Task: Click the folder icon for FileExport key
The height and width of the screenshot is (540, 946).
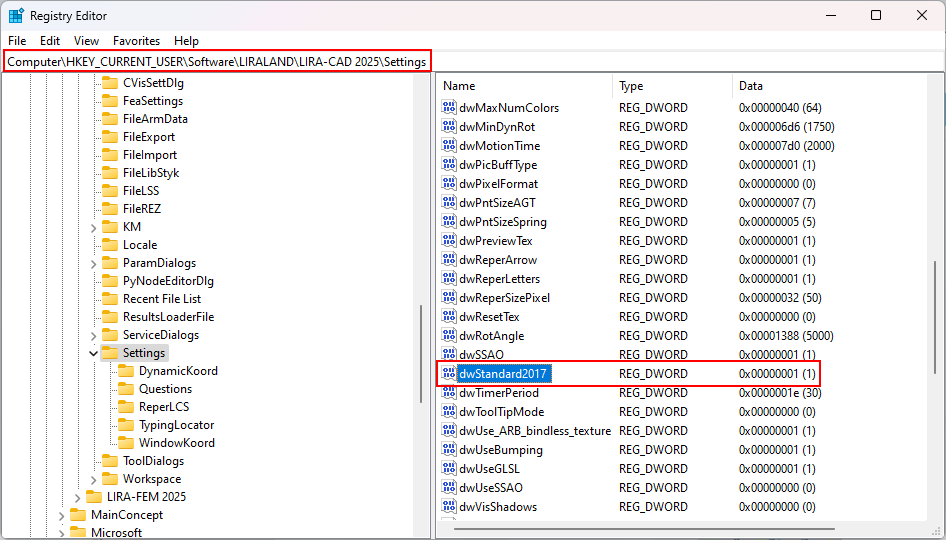Action: pos(110,137)
